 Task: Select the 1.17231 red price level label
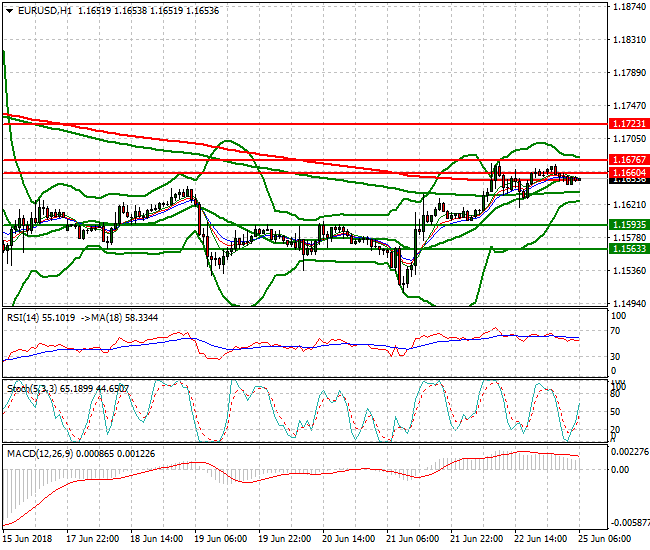629,124
